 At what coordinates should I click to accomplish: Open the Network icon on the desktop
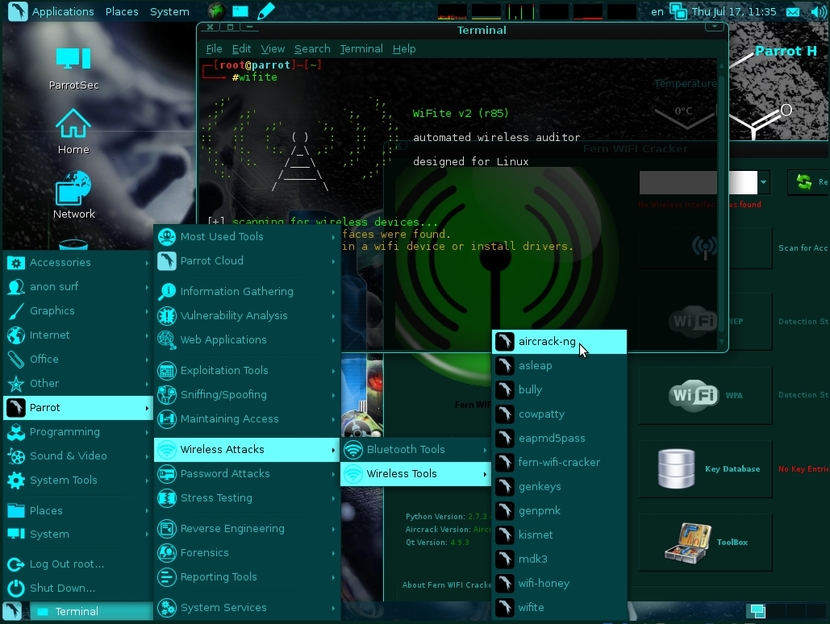point(72,190)
